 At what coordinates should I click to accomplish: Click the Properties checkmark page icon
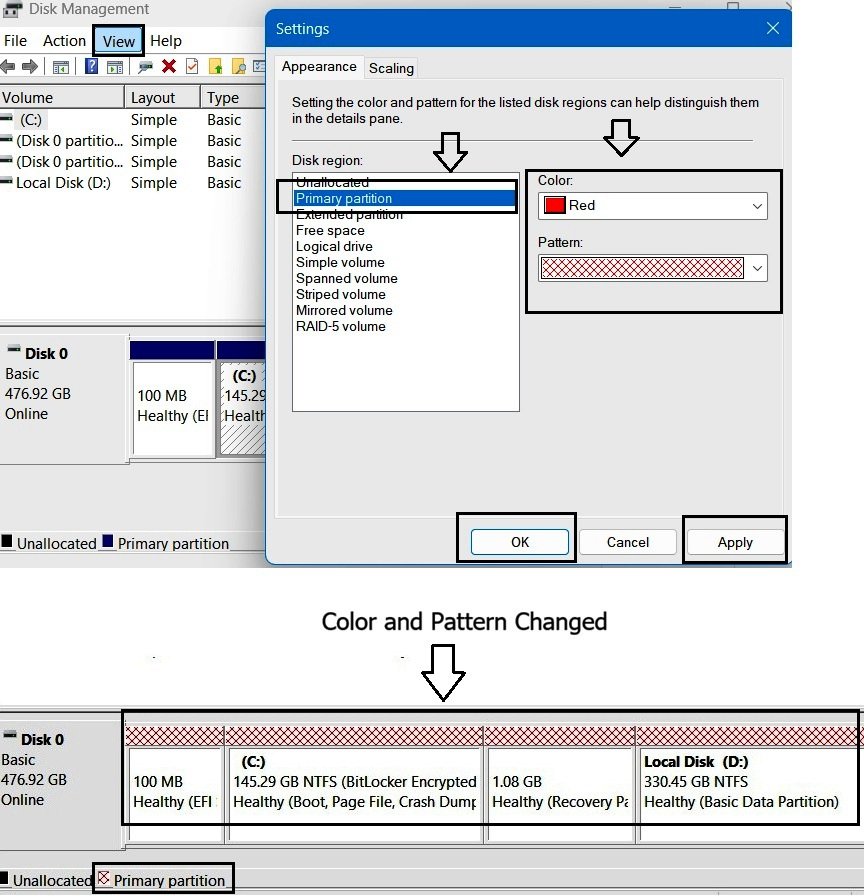click(x=192, y=66)
